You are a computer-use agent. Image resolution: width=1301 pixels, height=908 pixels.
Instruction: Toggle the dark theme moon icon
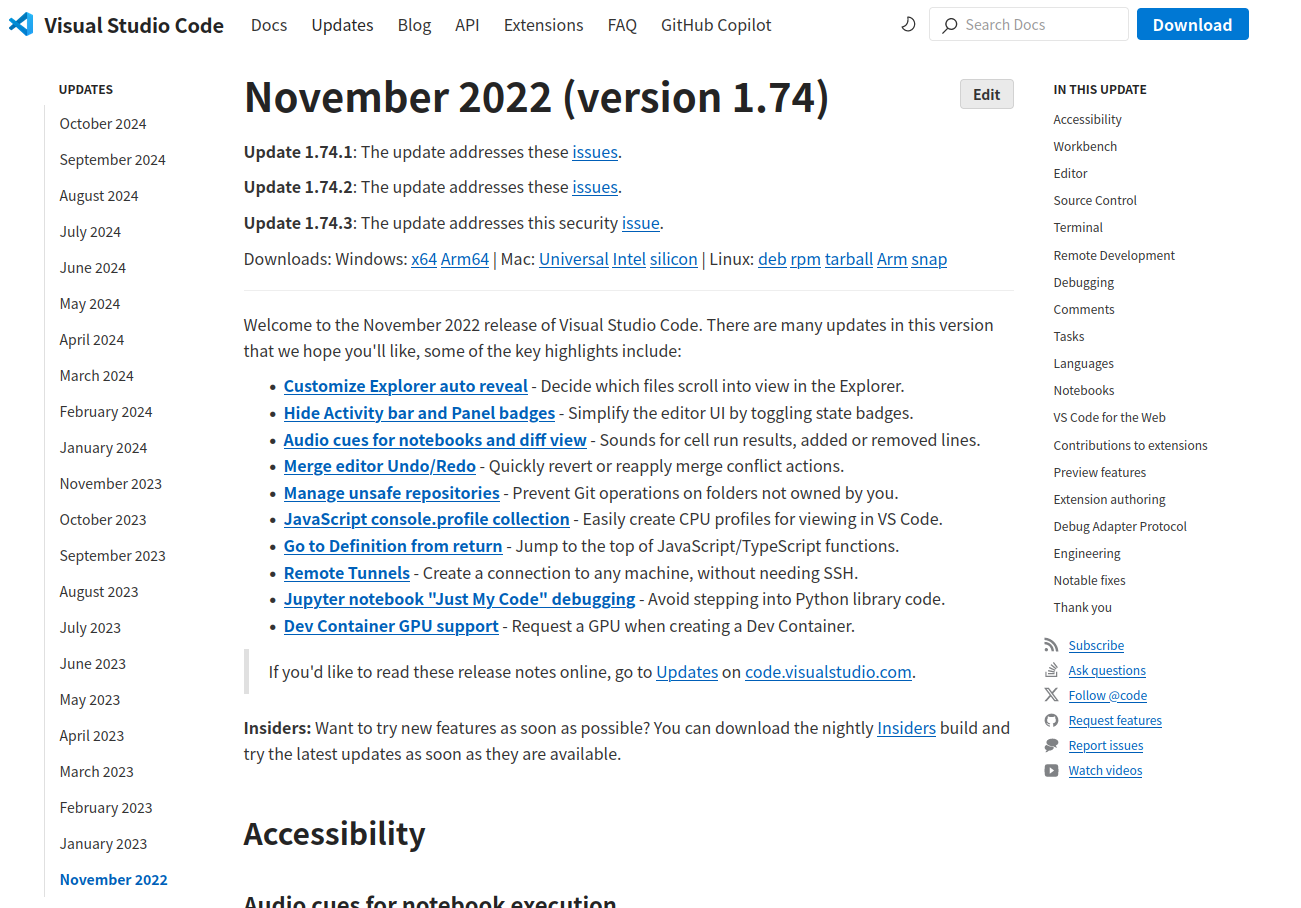[x=908, y=24]
